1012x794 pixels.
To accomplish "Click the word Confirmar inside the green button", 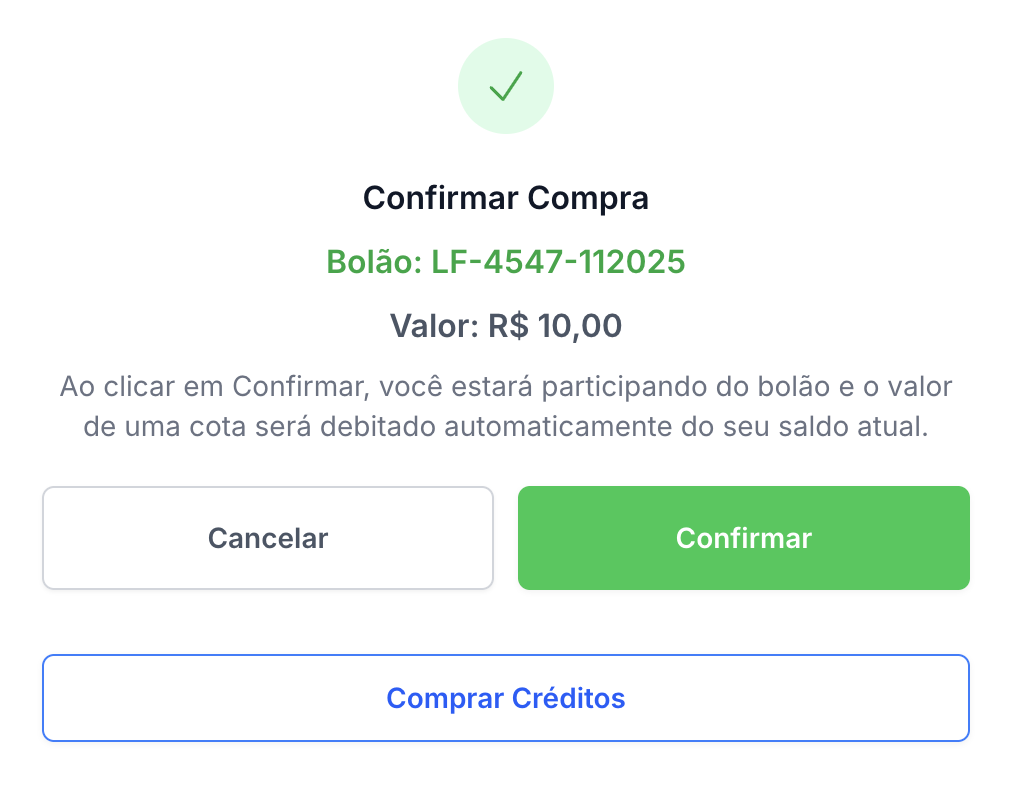I will coord(743,537).
